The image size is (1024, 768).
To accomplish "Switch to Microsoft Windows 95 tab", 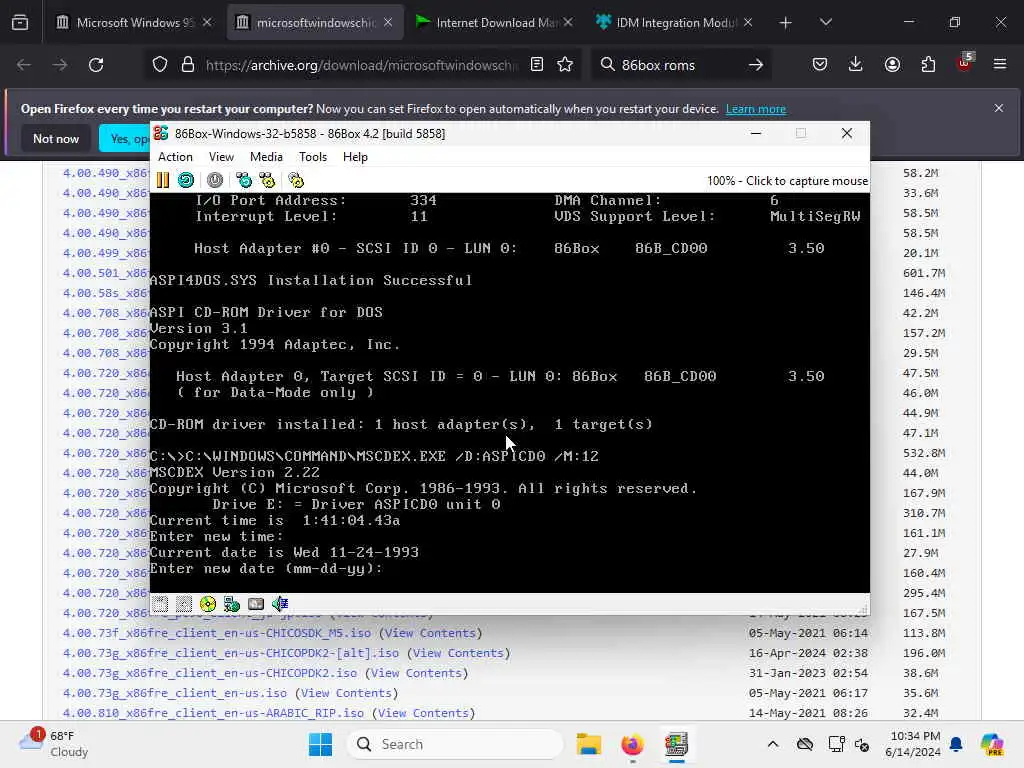I will [134, 23].
